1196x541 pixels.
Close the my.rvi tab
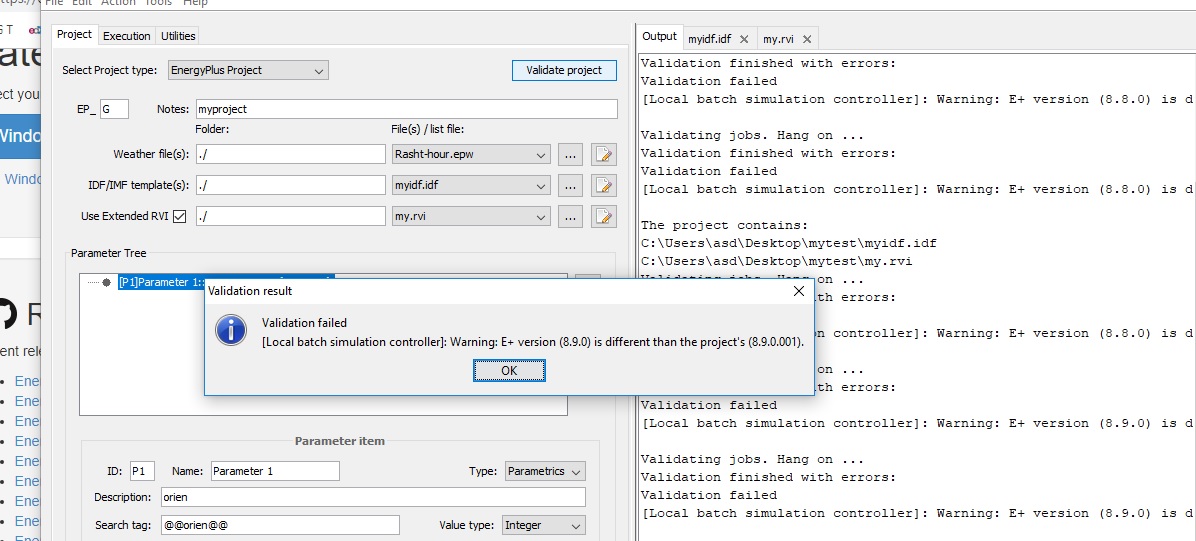[807, 38]
